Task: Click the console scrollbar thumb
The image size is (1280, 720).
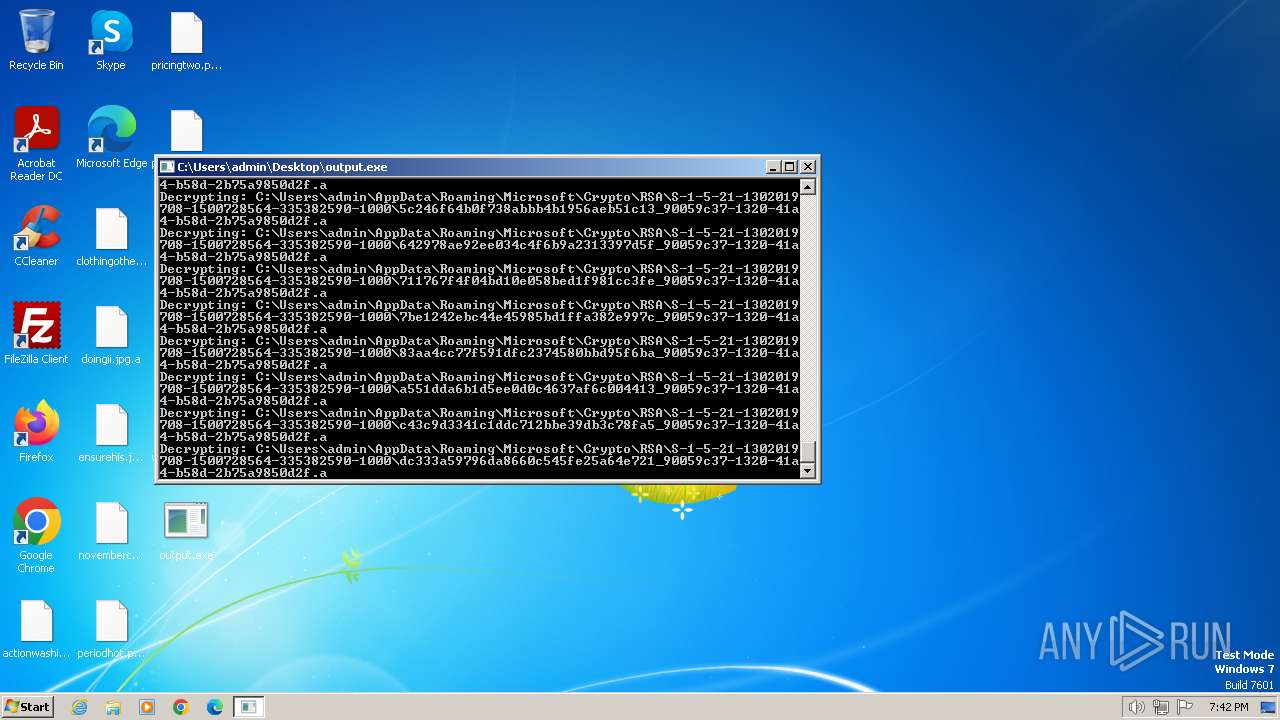Action: [x=808, y=451]
